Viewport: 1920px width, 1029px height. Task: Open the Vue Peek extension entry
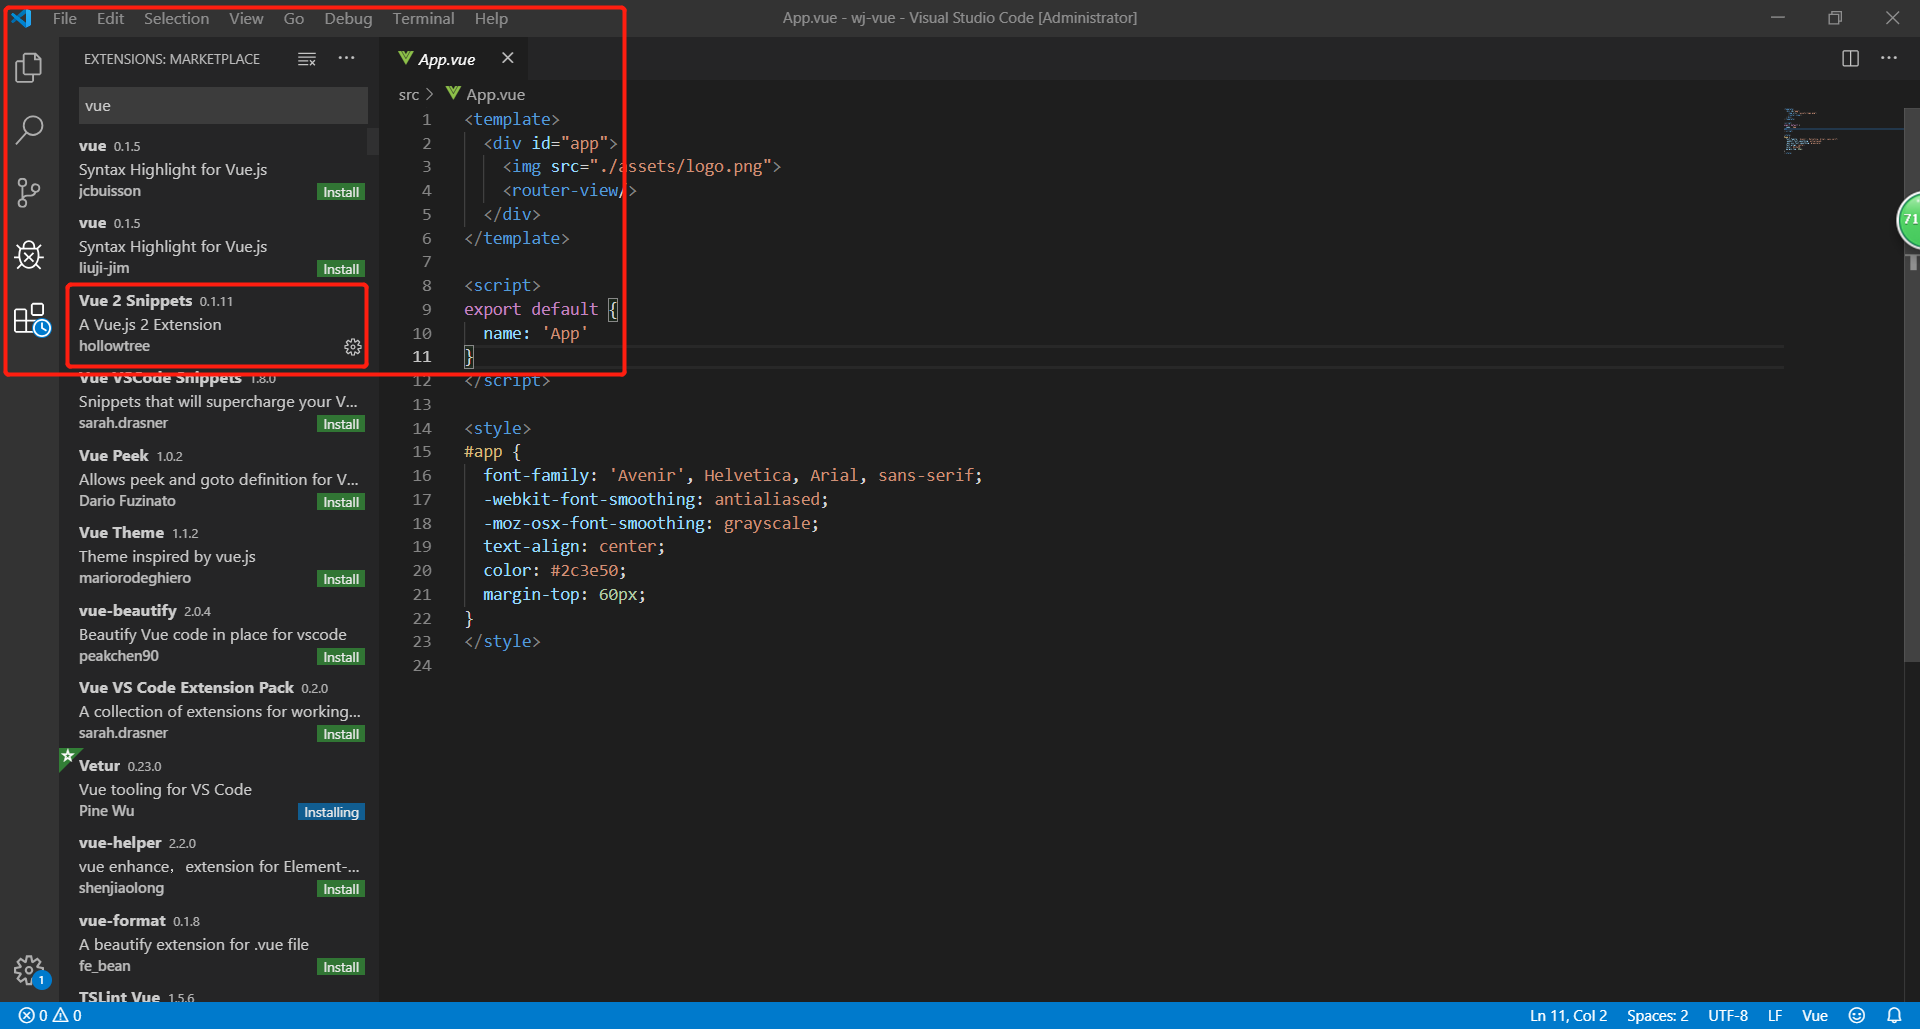(x=218, y=478)
